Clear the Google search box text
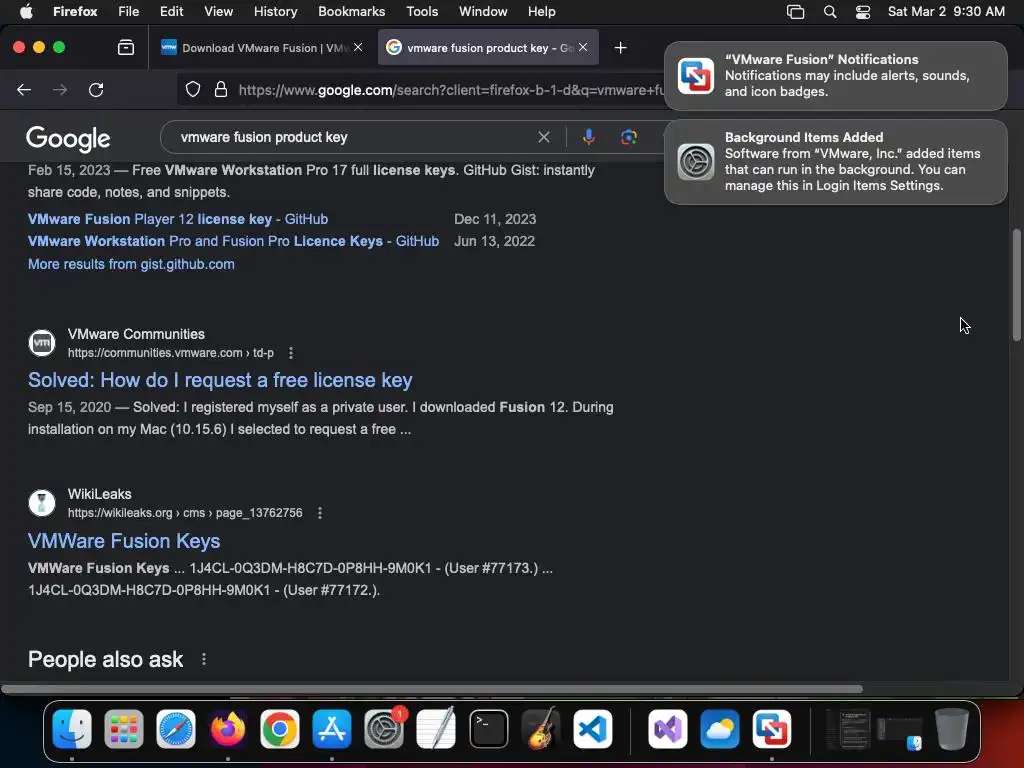This screenshot has height=768, width=1024. click(x=543, y=137)
